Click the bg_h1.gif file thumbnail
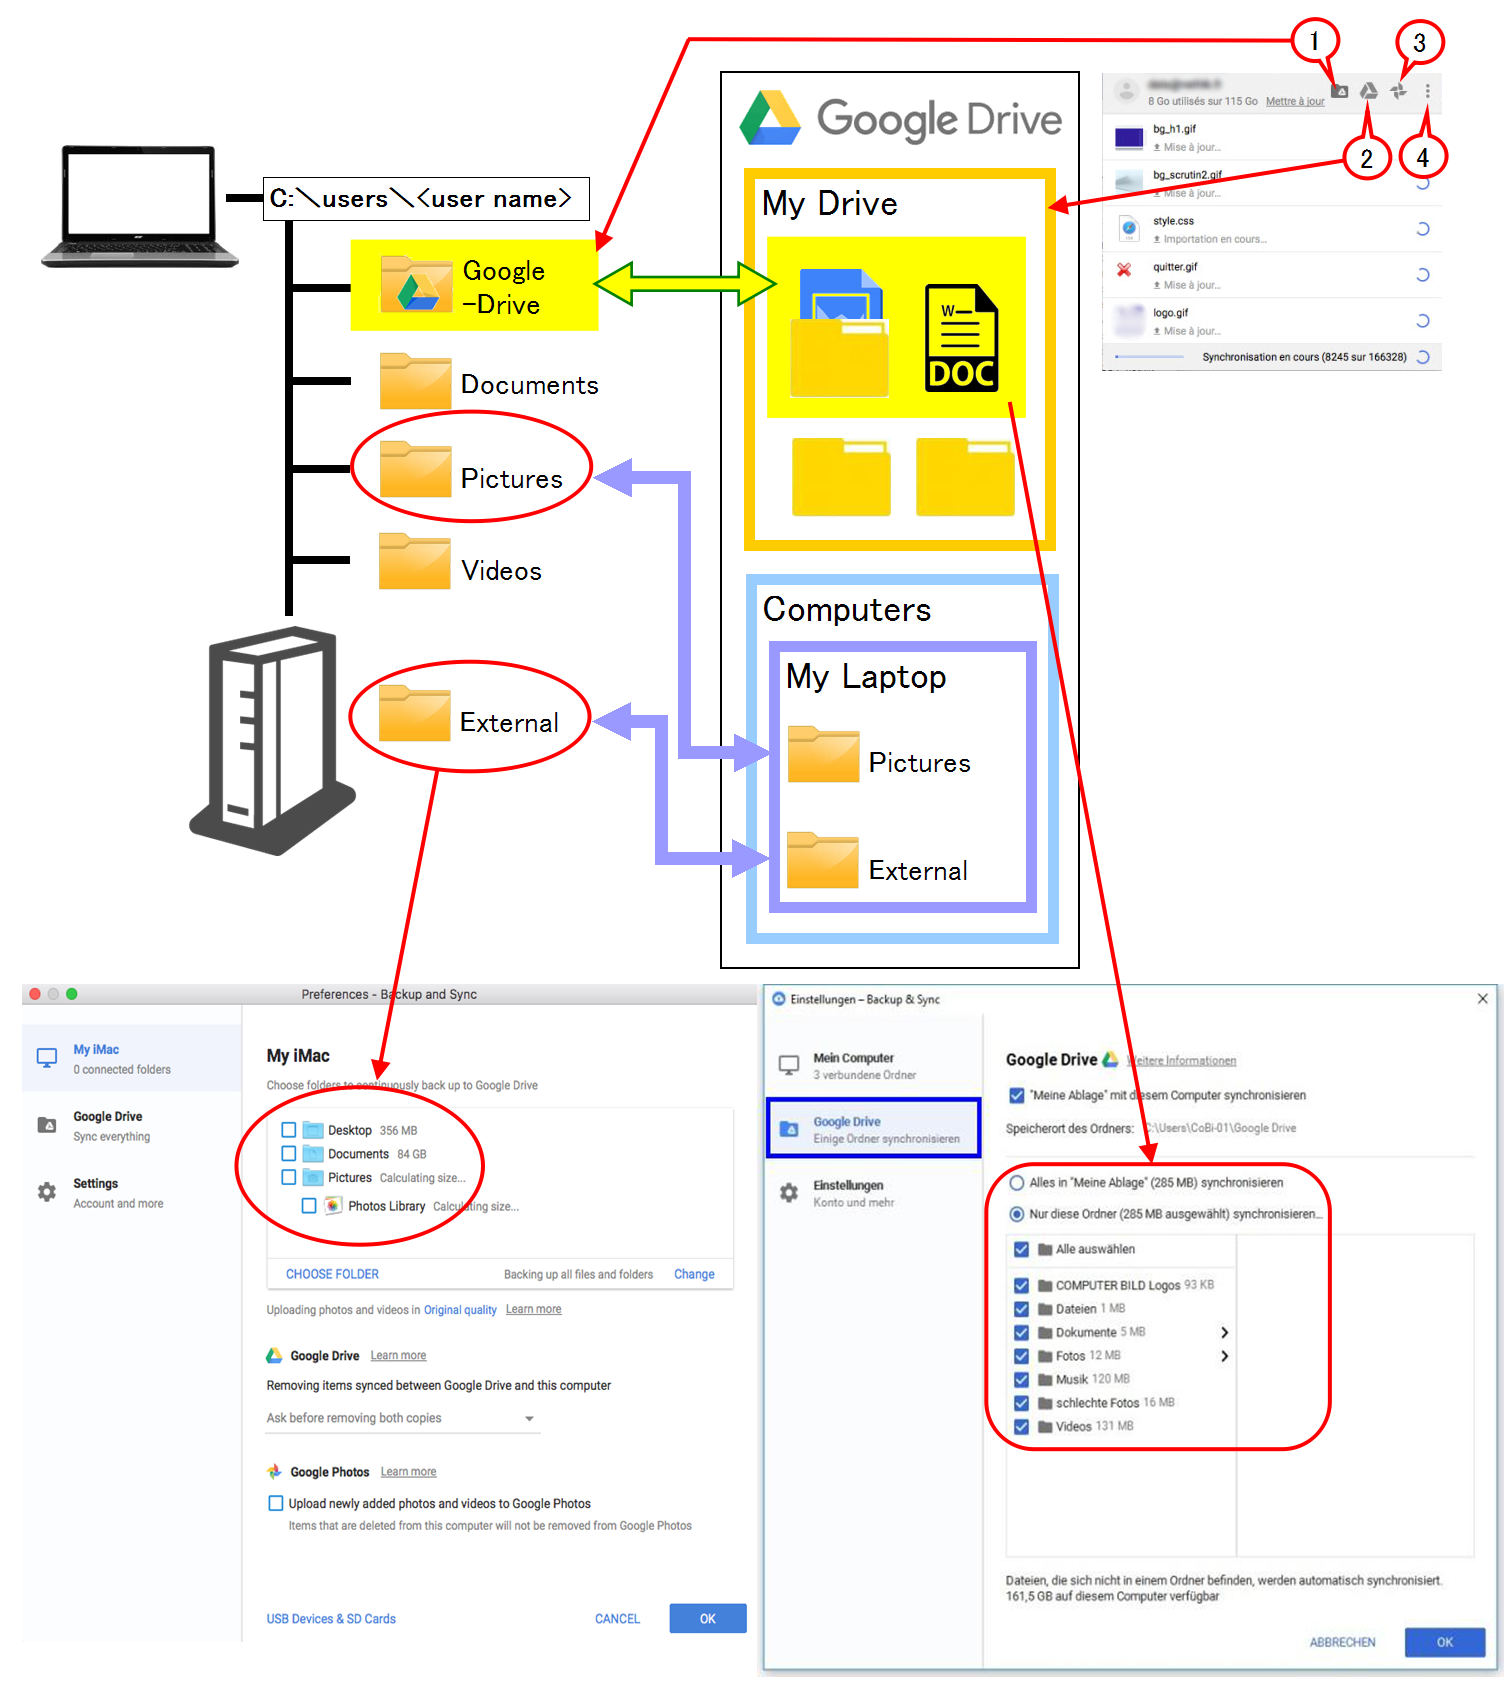This screenshot has height=1686, width=1512. click(1129, 138)
